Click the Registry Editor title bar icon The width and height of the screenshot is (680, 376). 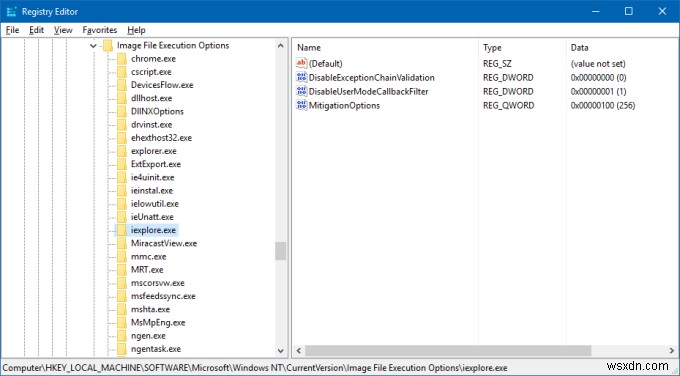[12, 12]
